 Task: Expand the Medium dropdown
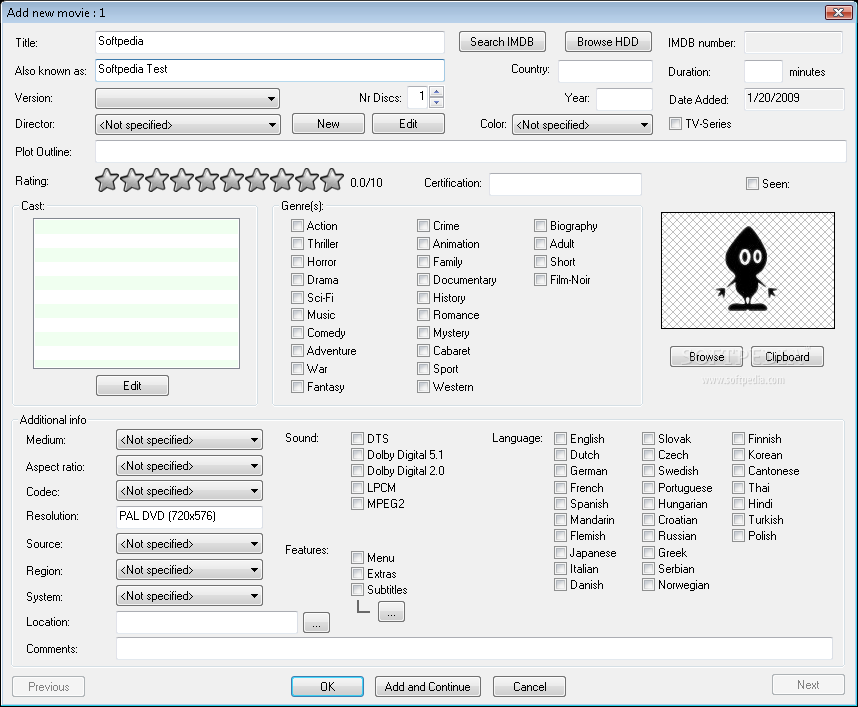189,439
